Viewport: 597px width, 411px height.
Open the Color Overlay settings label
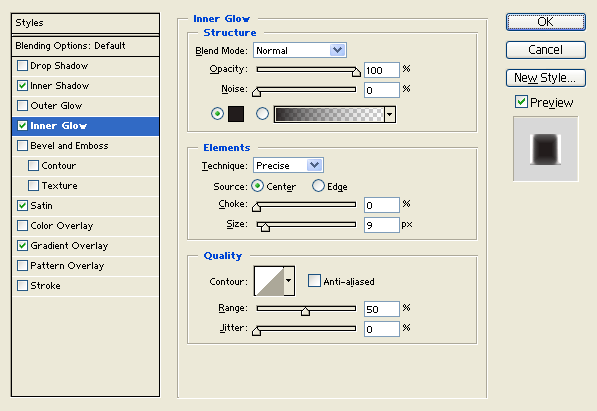(x=62, y=225)
